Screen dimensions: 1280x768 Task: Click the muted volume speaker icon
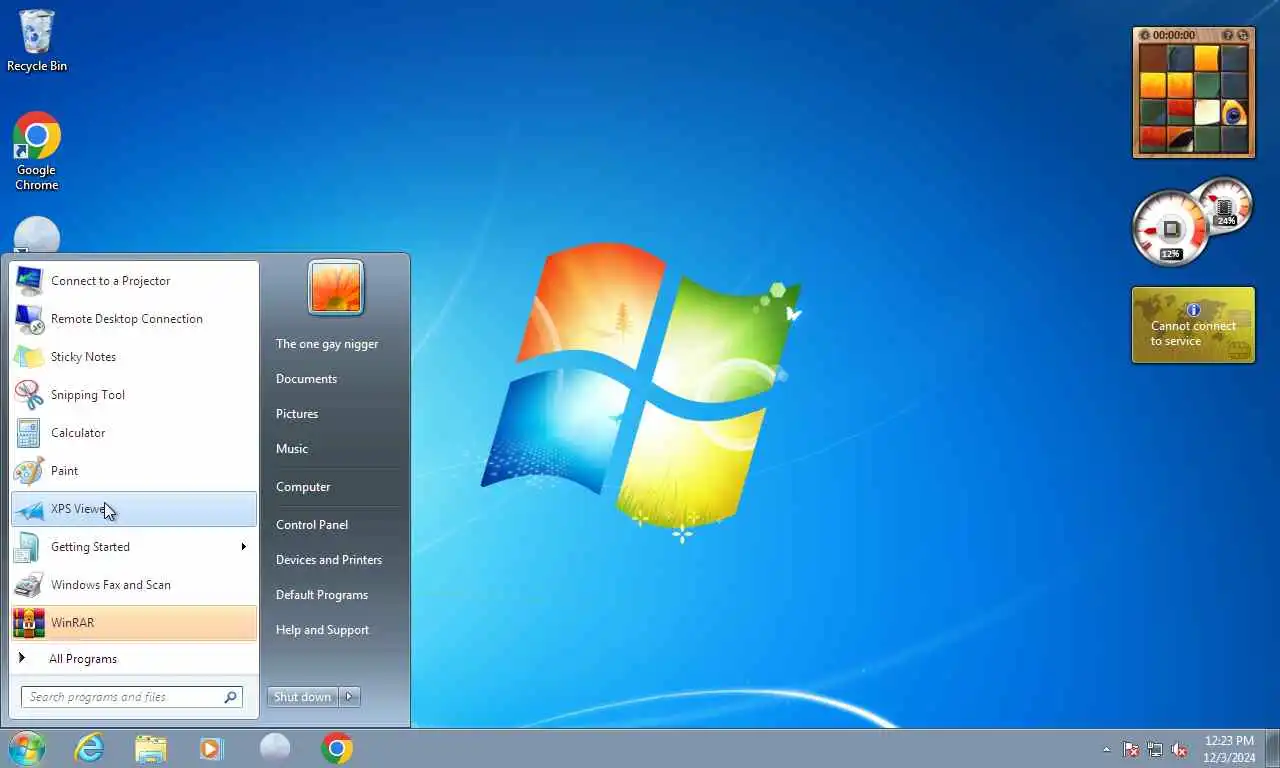1180,749
